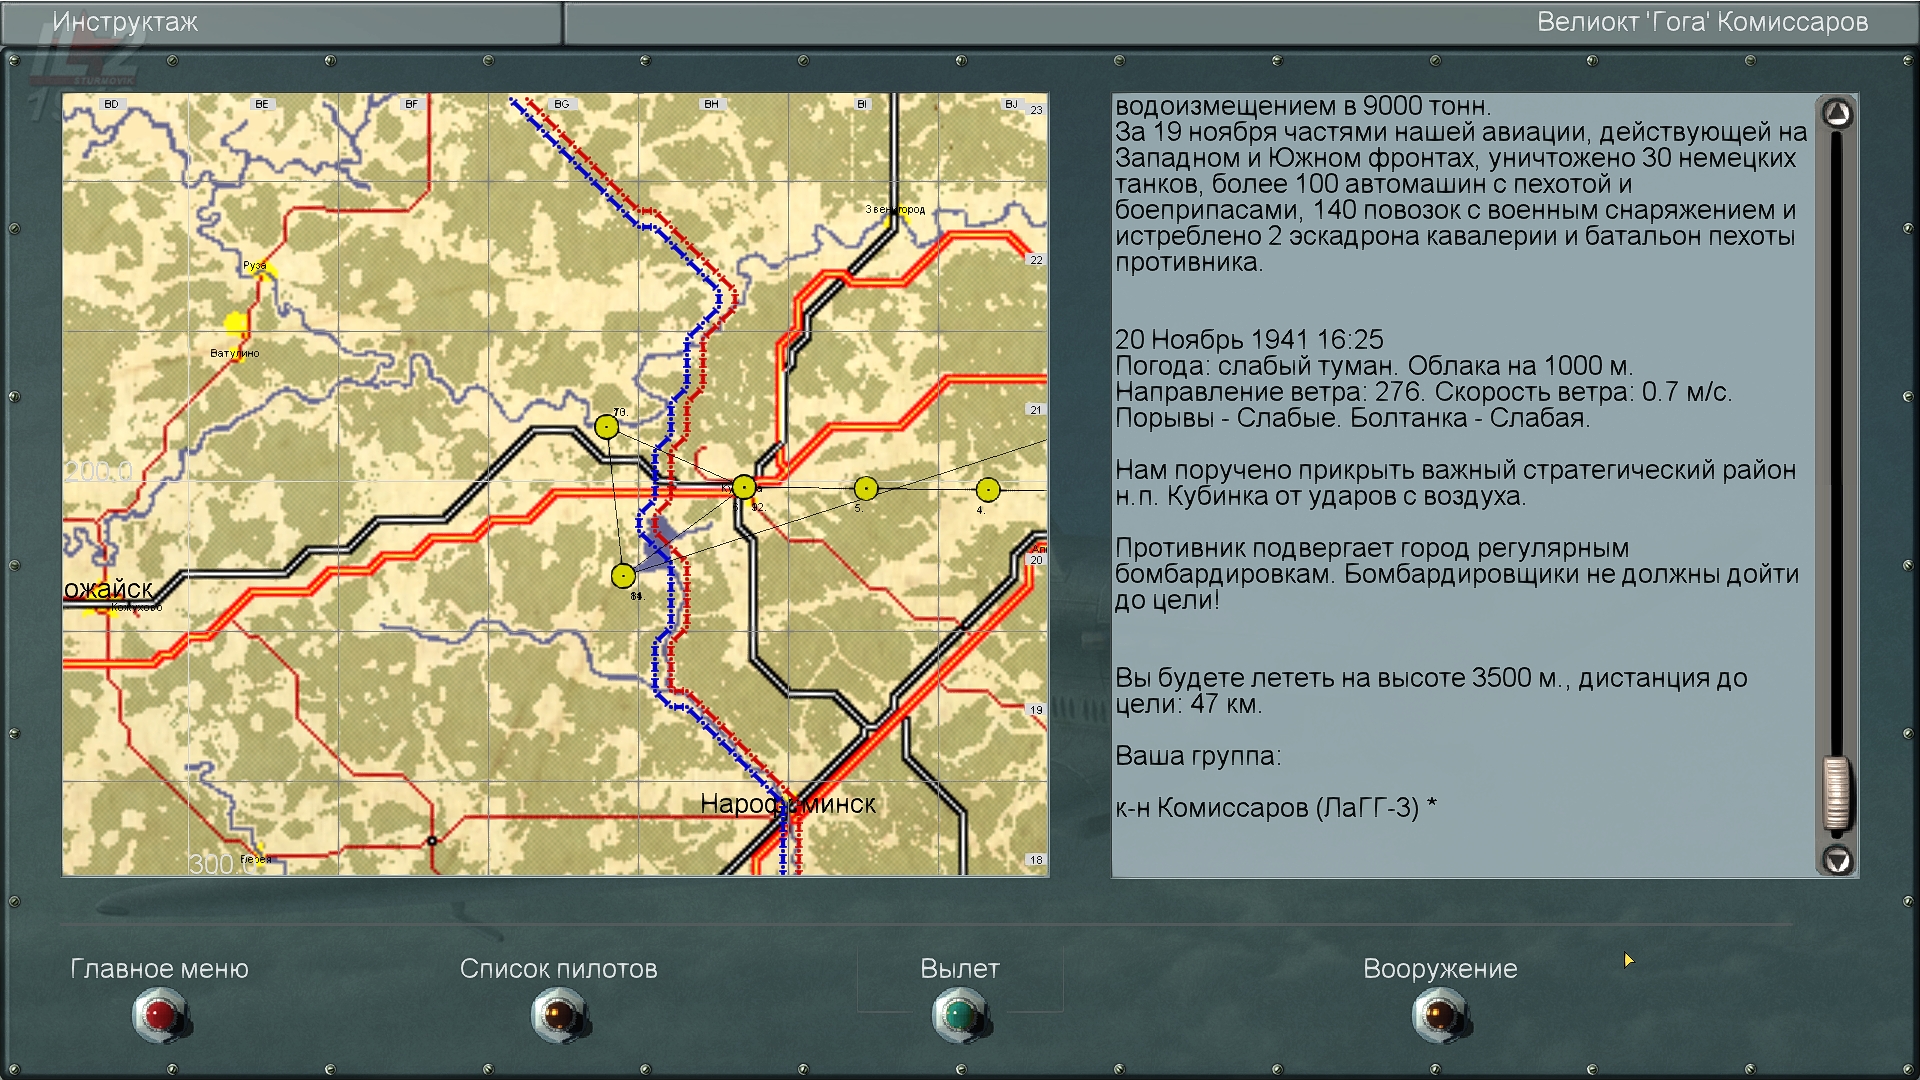Click the southwest waypoint marker on front line

(623, 576)
